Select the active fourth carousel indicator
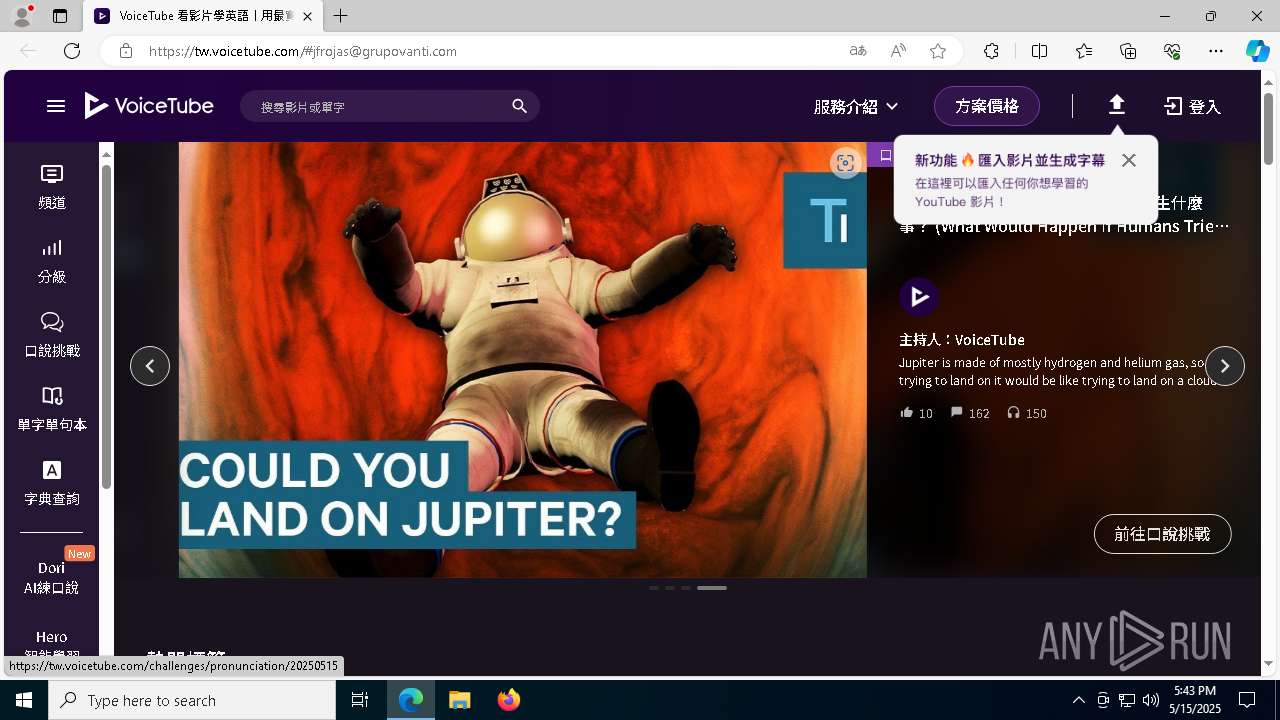Screen dimensions: 1280x720 click(712, 588)
